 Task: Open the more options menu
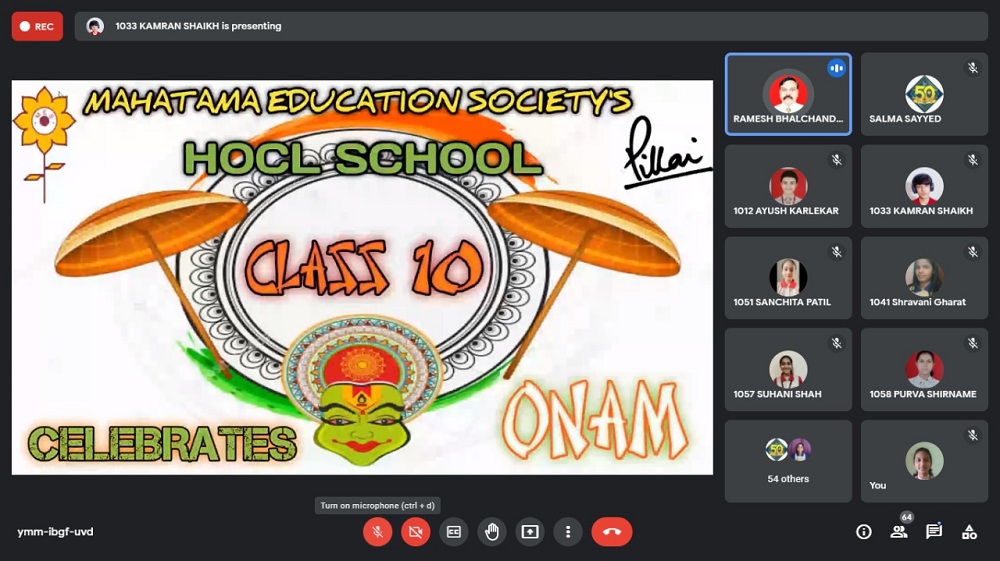pos(568,532)
